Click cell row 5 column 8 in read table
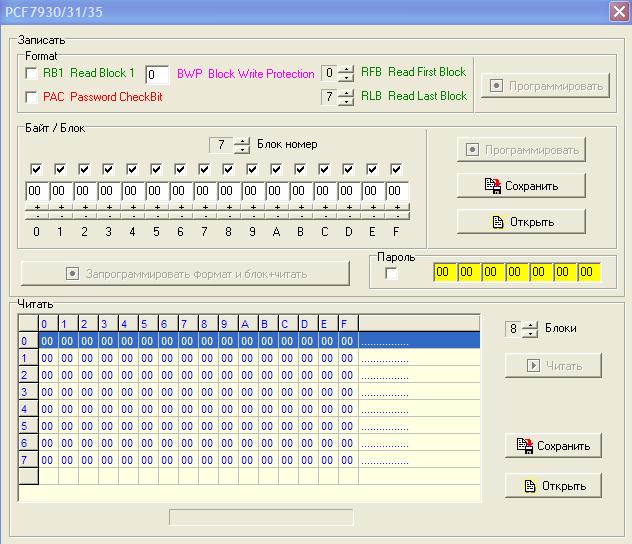 point(208,426)
